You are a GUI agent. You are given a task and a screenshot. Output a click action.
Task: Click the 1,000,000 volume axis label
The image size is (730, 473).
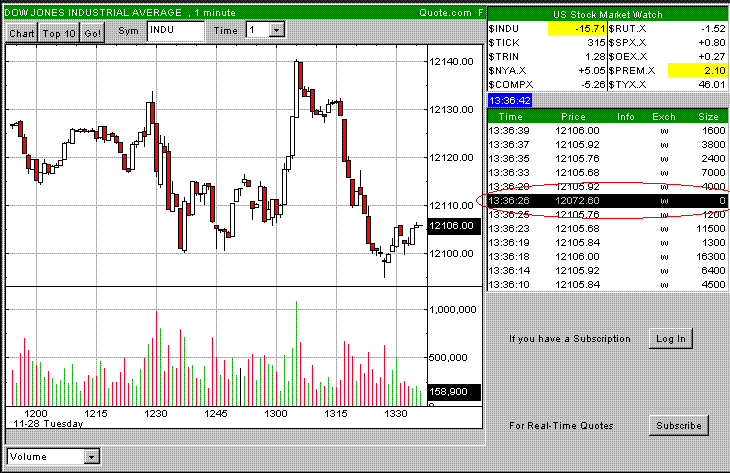453,310
